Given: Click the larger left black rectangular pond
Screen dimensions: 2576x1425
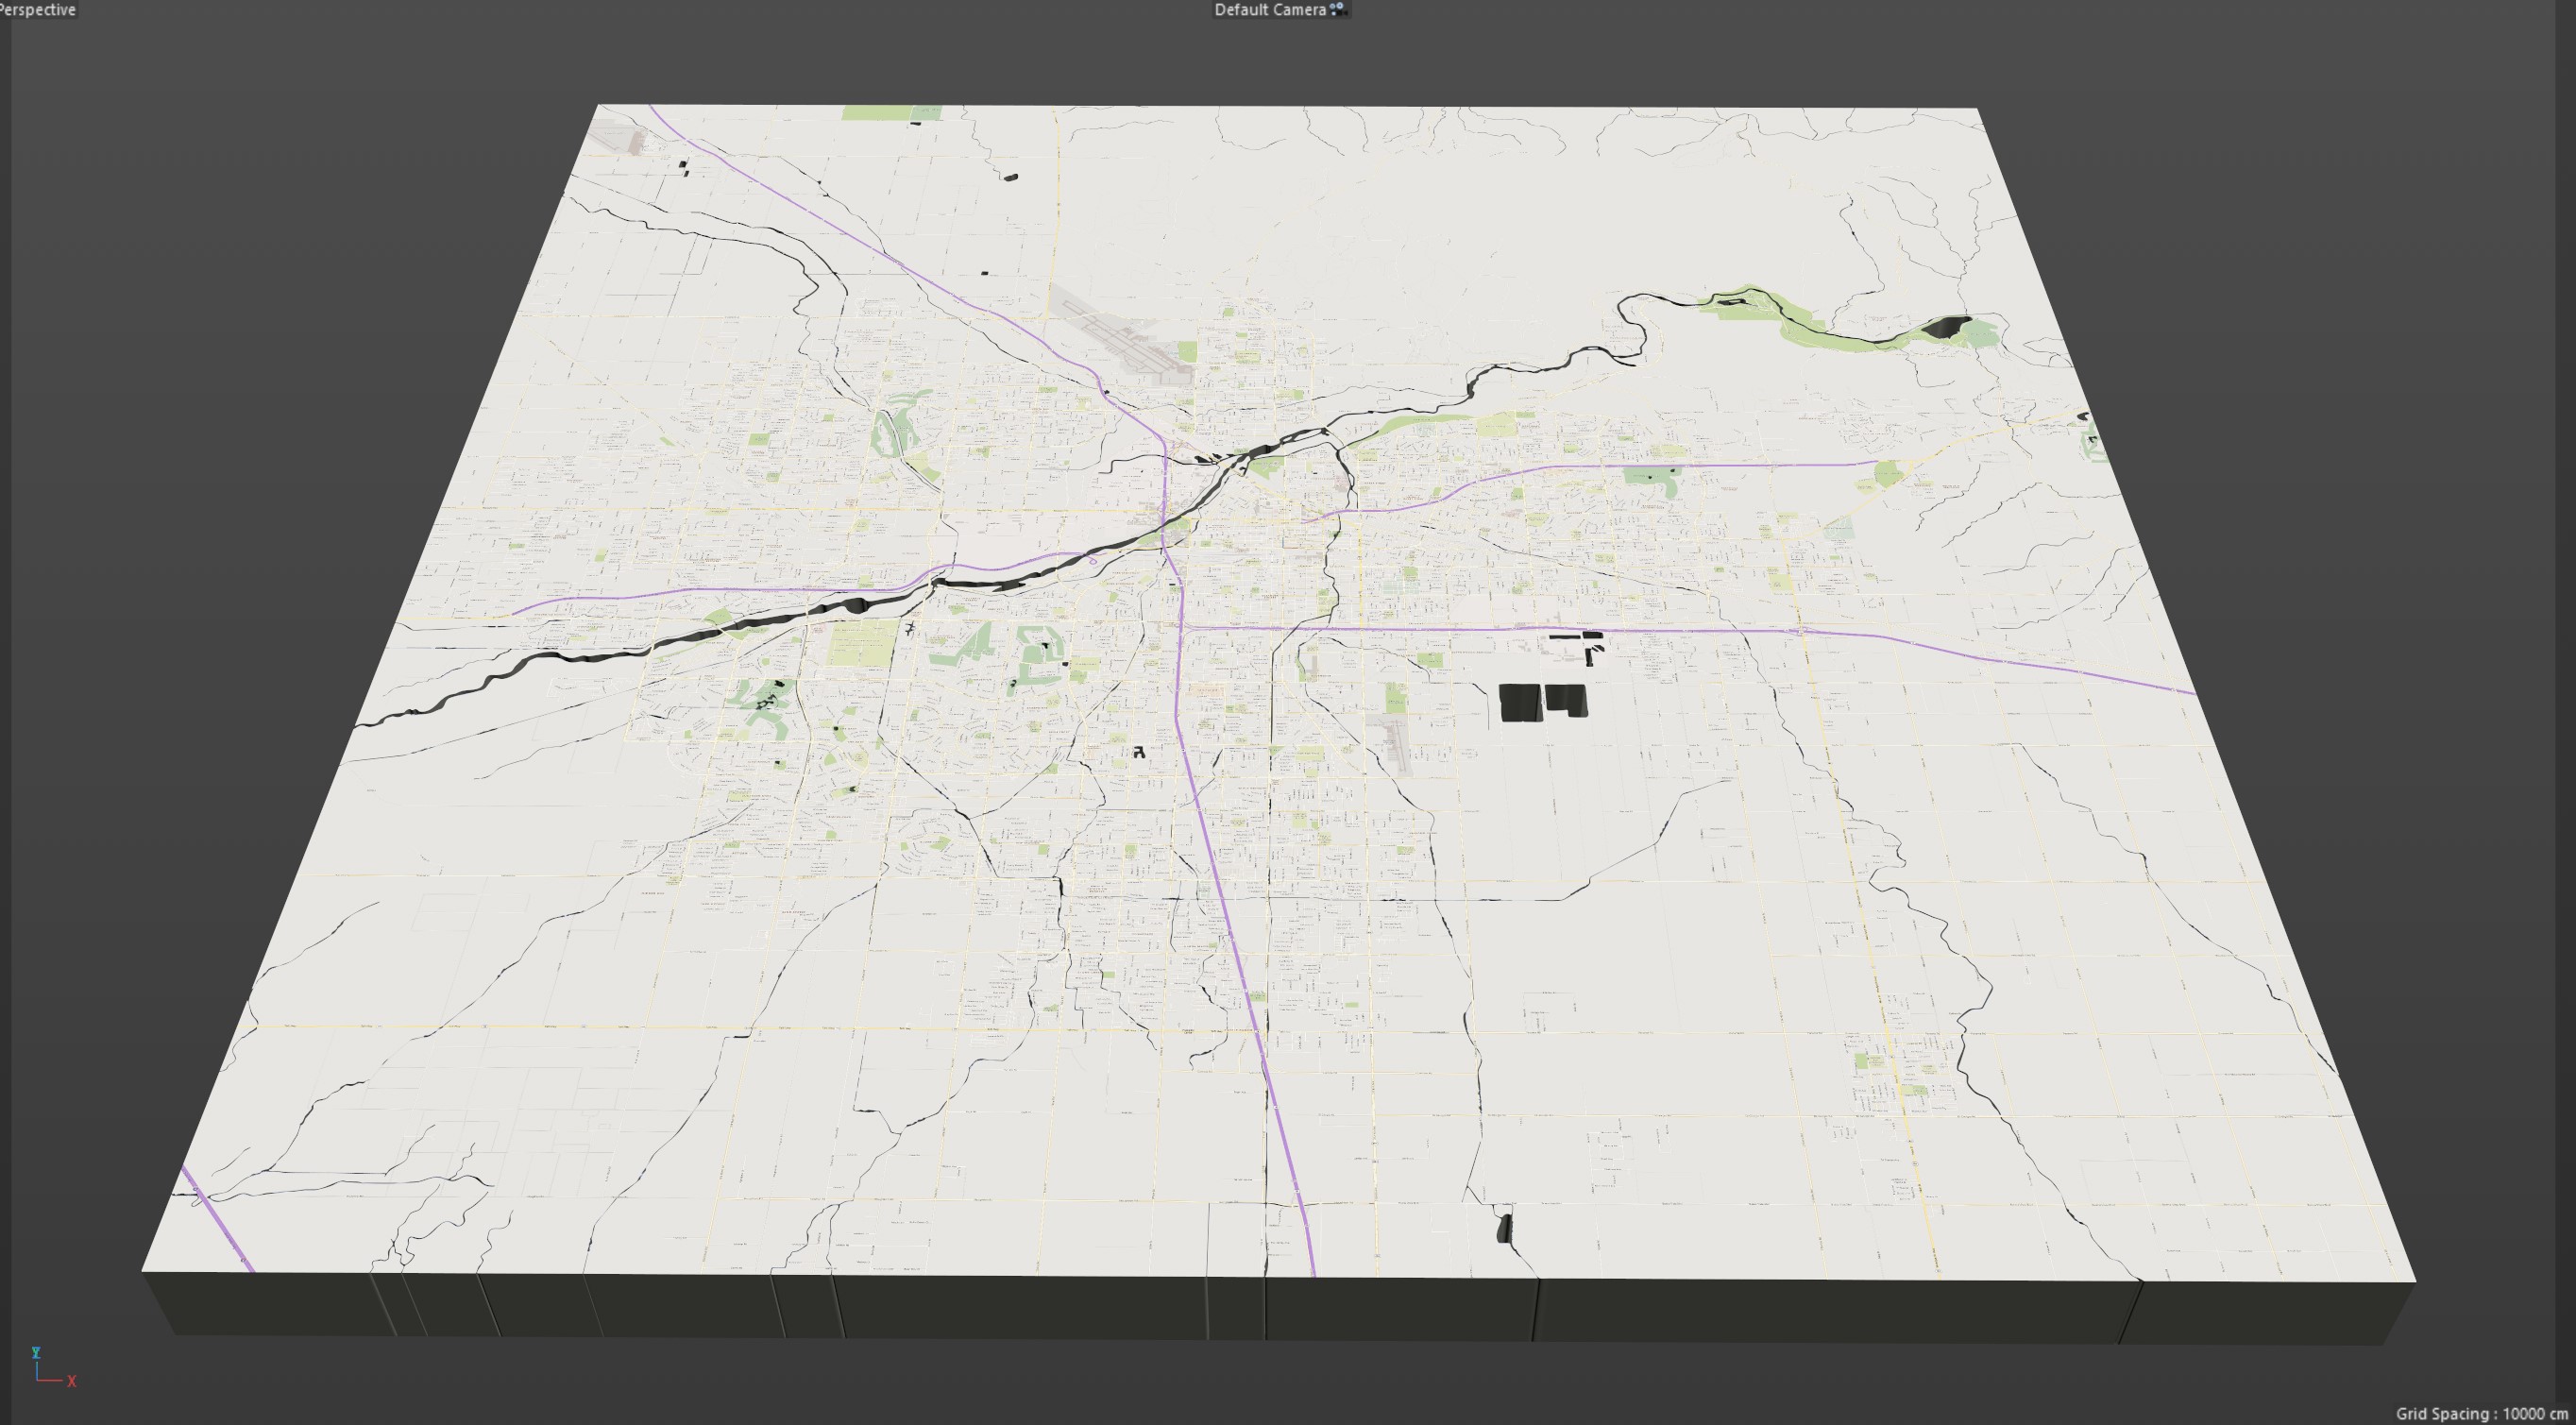Looking at the screenshot, I should [x=1520, y=702].
